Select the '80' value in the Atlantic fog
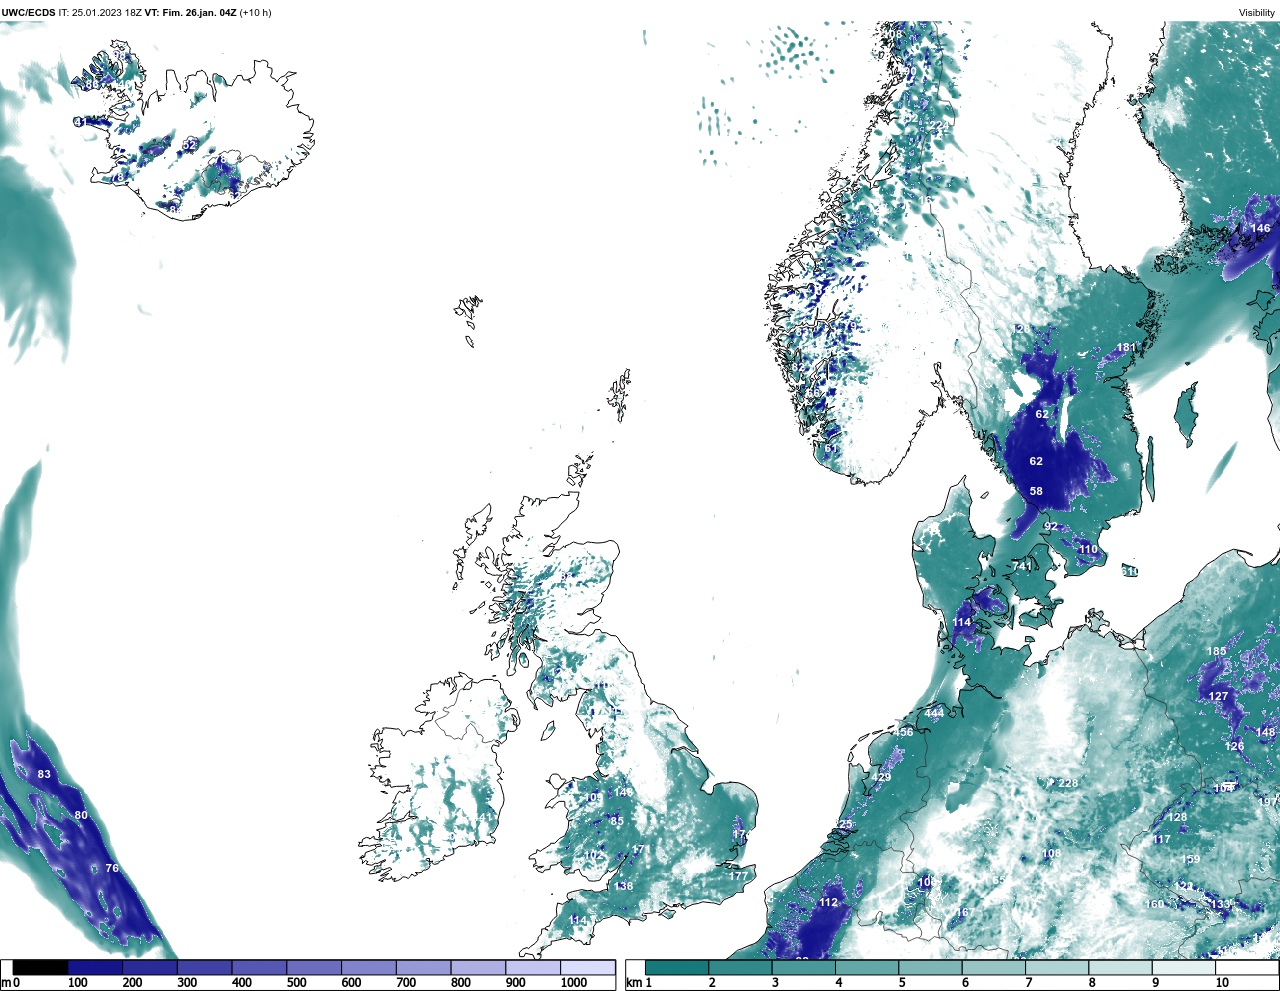This screenshot has width=1280, height=991. pos(81,816)
